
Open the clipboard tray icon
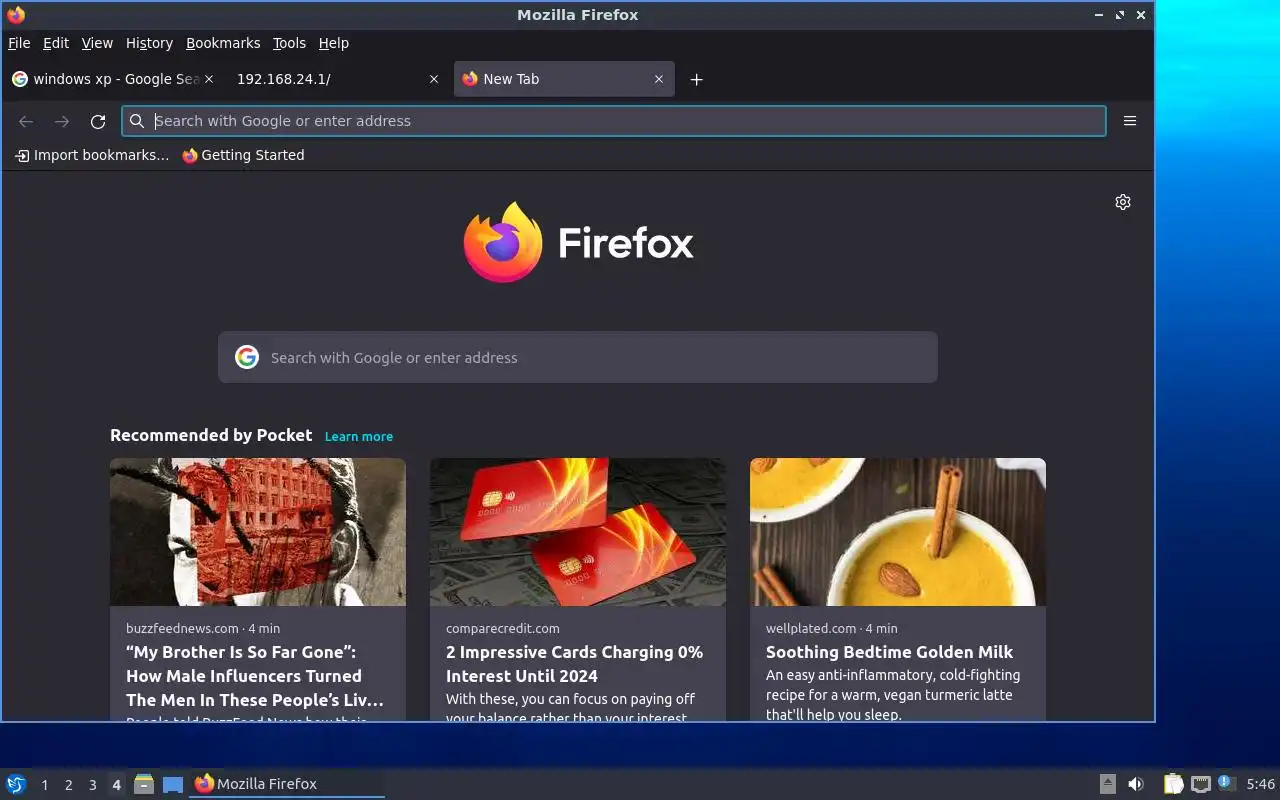click(x=1174, y=784)
